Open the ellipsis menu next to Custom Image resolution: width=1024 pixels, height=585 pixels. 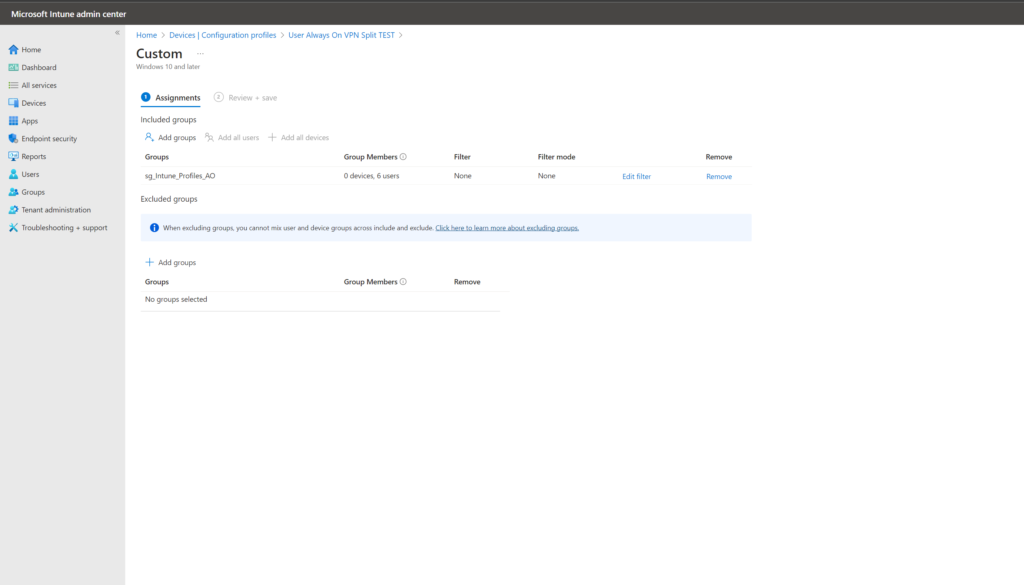point(200,54)
